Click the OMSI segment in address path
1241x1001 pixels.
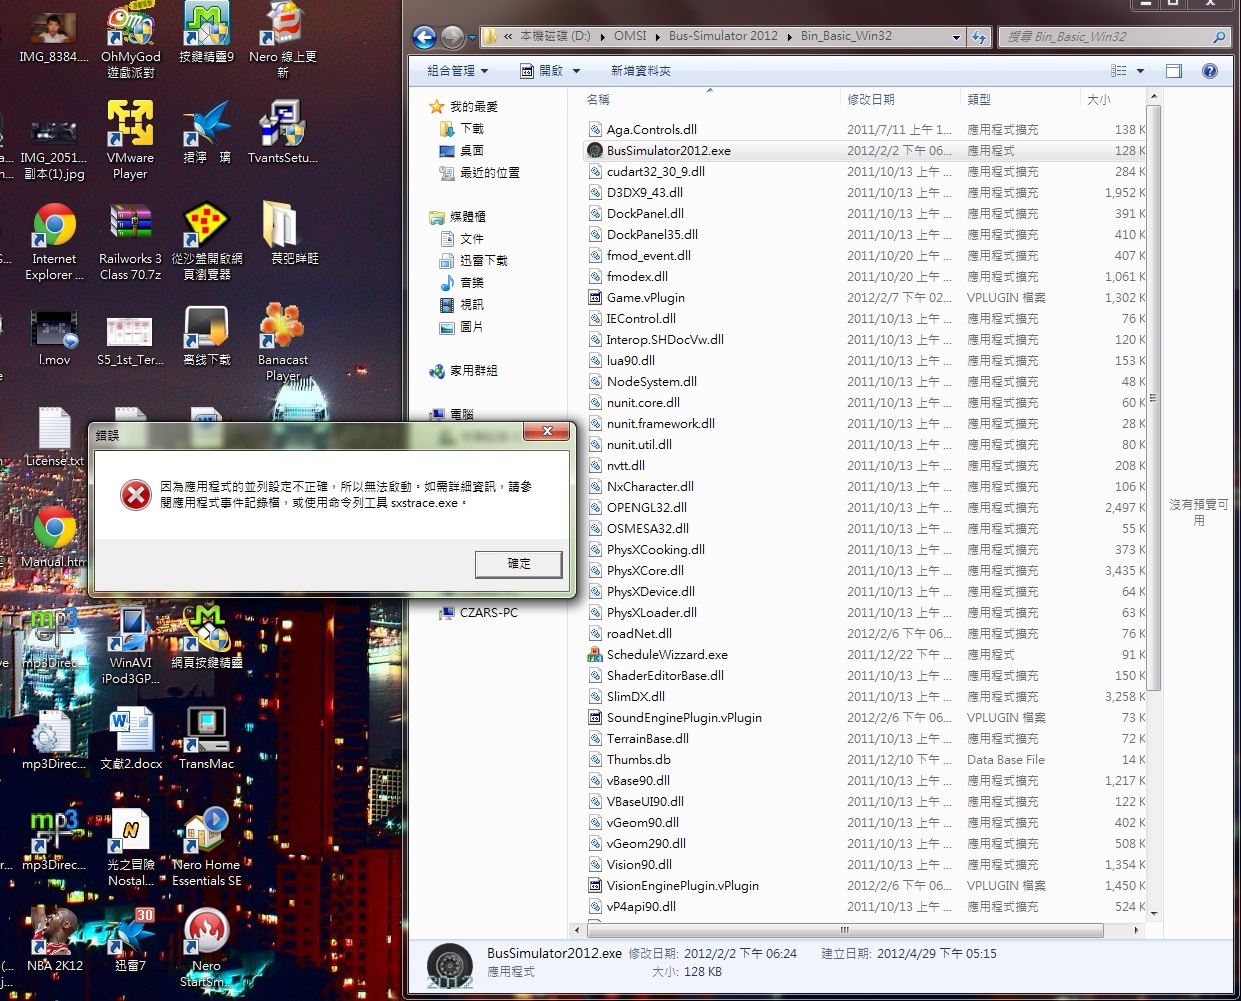[630, 36]
